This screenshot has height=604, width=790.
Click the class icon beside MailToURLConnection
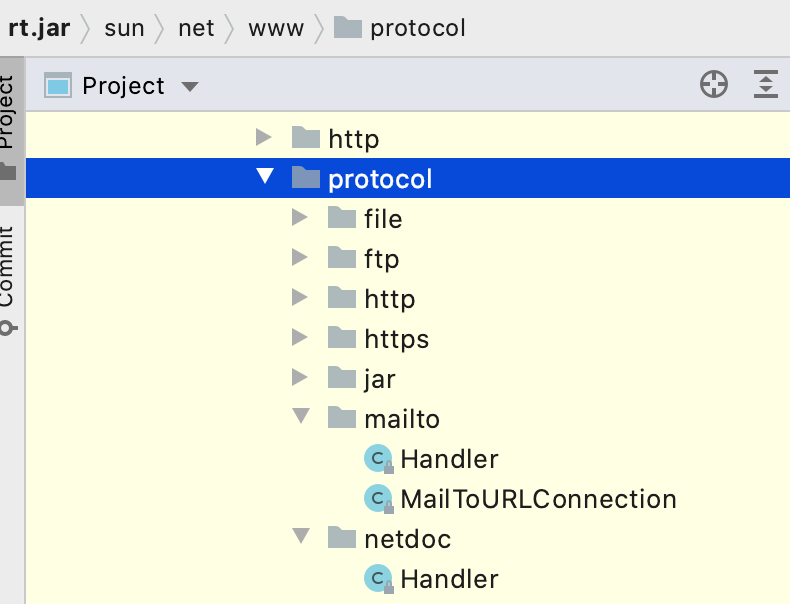coord(378,498)
